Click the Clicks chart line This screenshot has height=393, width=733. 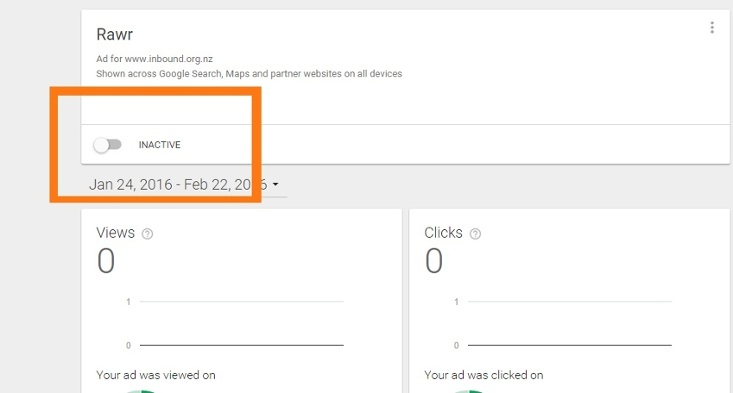pyautogui.click(x=569, y=345)
